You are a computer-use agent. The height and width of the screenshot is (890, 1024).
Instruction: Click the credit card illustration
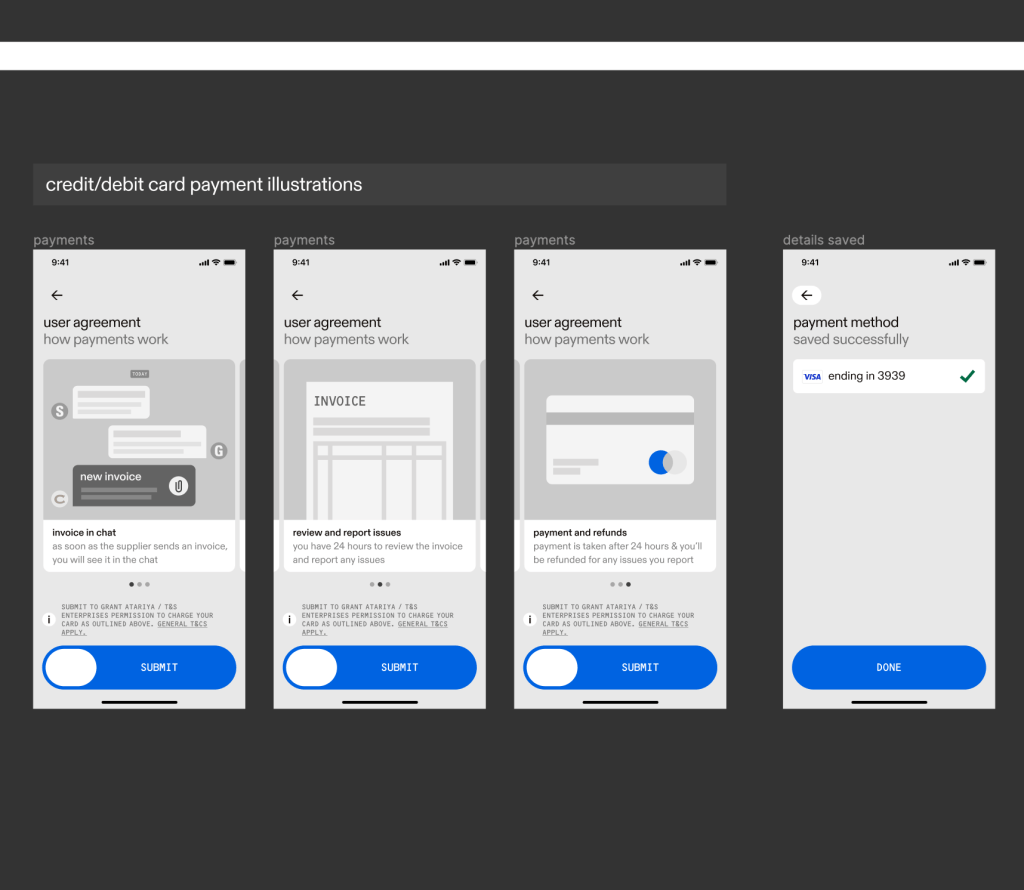[620, 440]
